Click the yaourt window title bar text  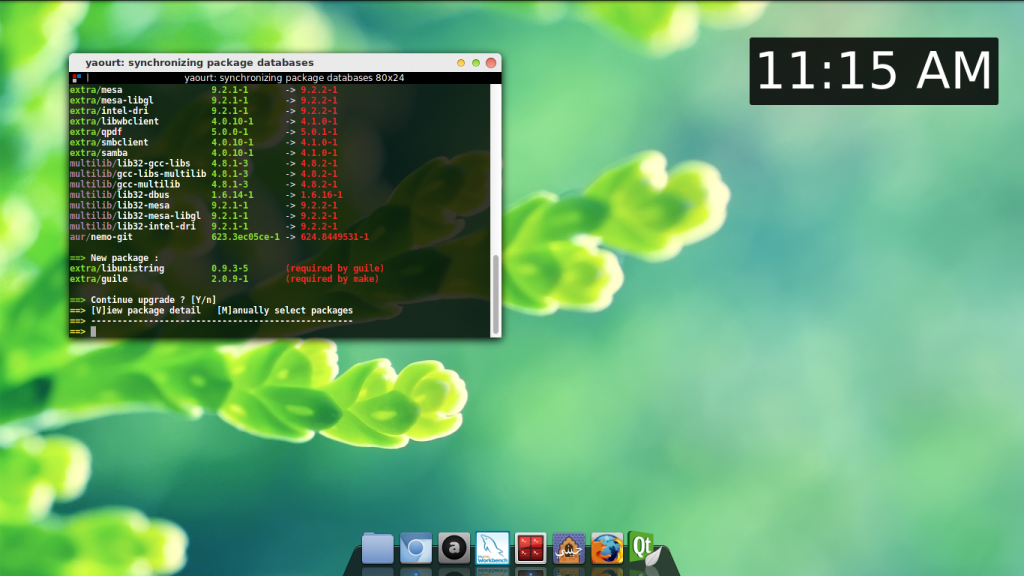point(199,62)
